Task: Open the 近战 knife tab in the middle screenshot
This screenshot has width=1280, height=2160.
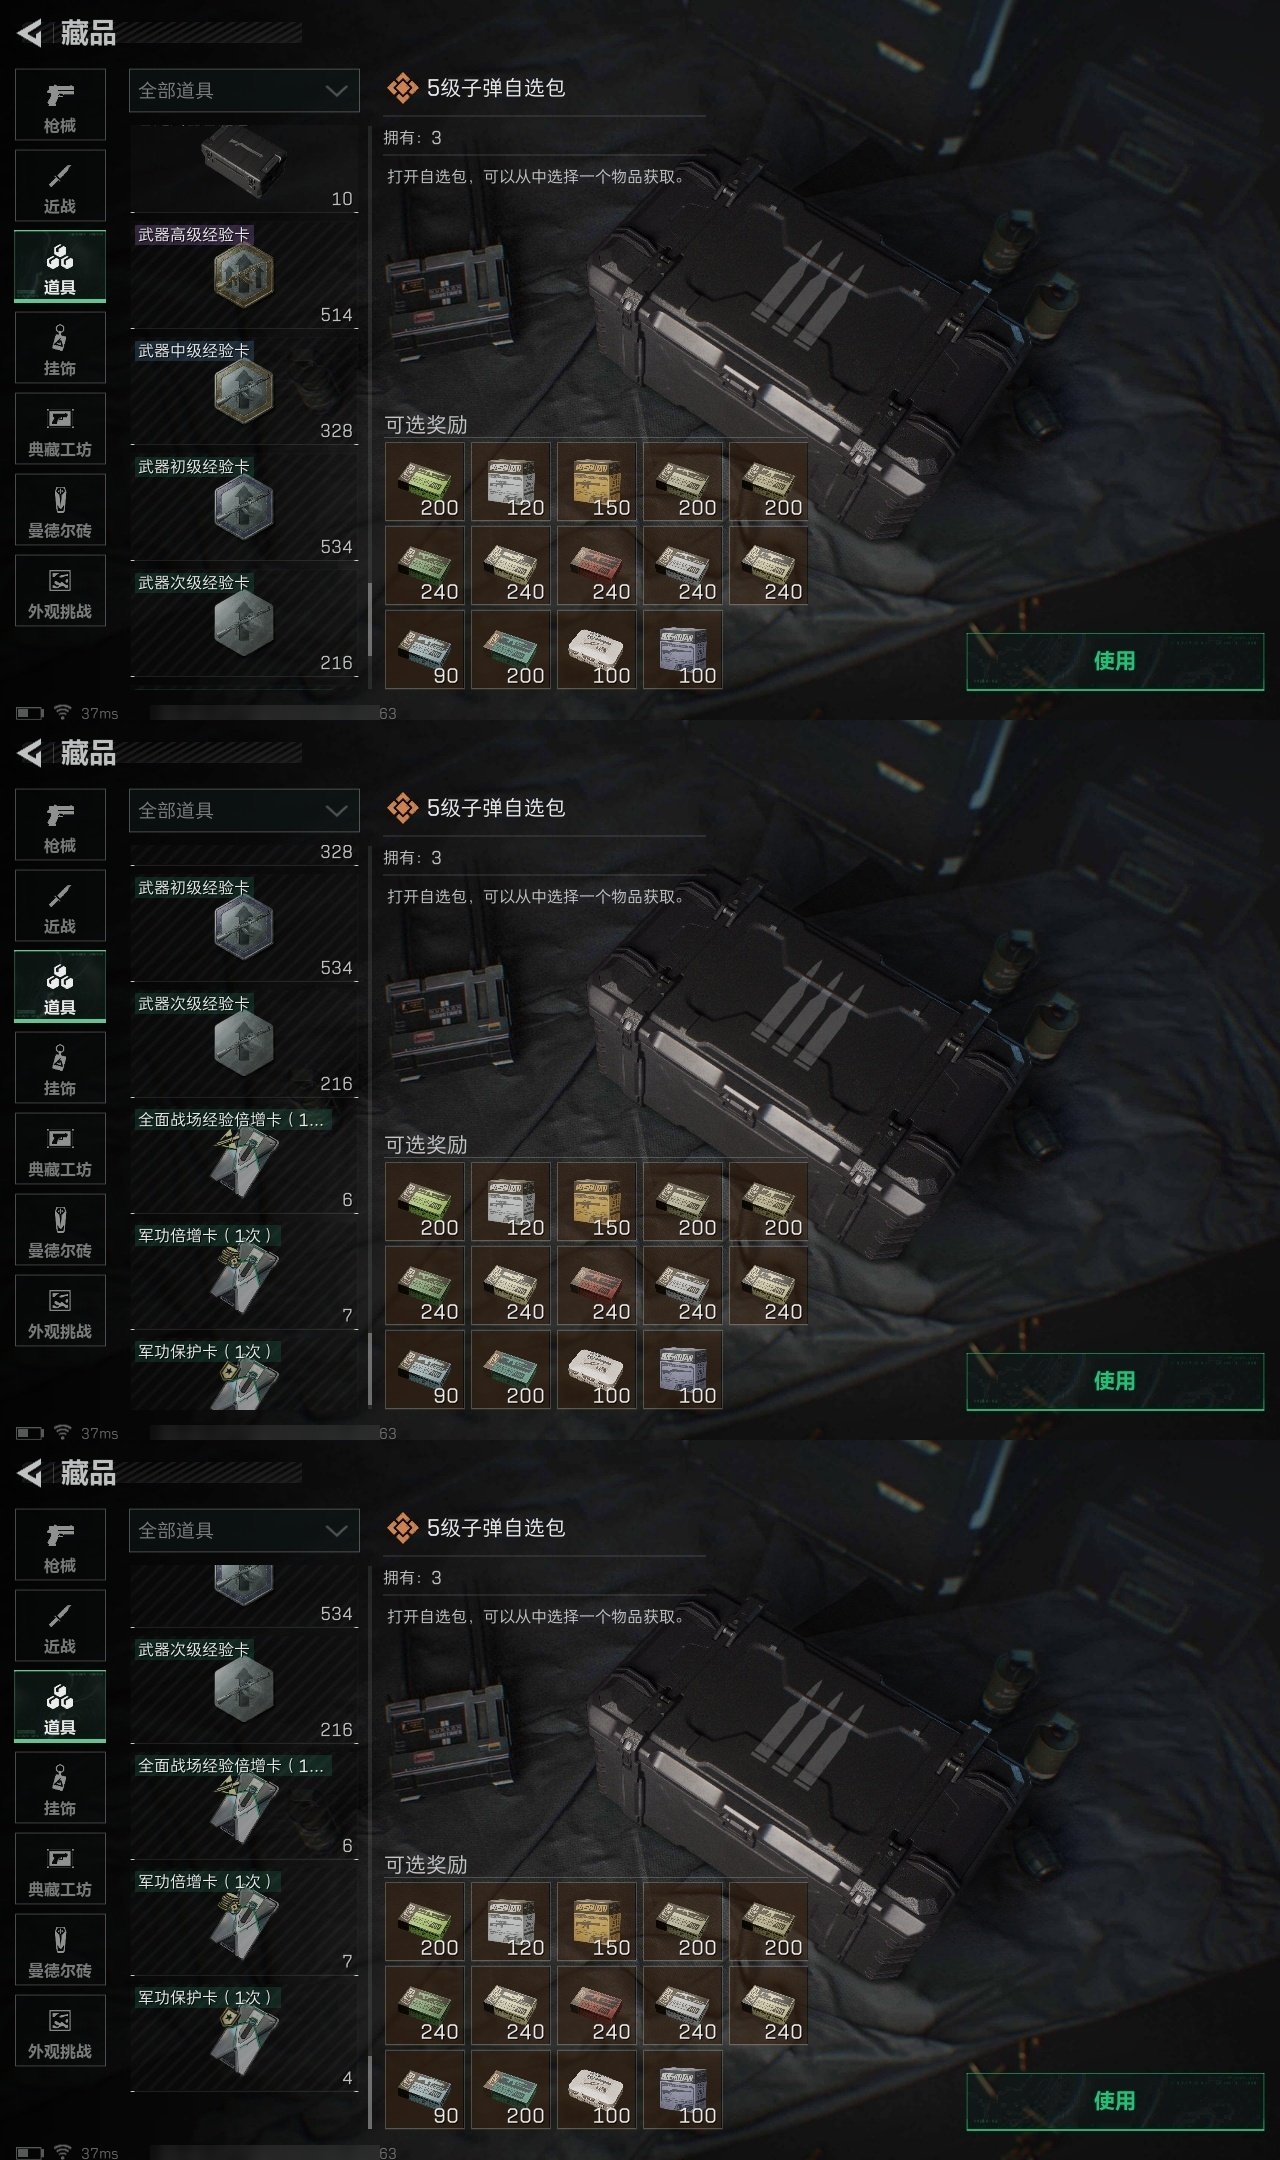Action: point(60,906)
